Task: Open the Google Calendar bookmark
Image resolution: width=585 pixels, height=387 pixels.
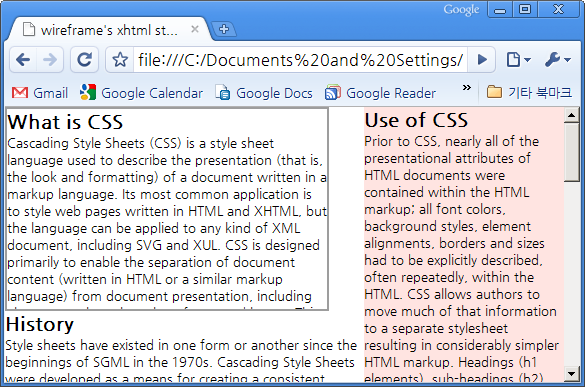Action: tap(141, 93)
